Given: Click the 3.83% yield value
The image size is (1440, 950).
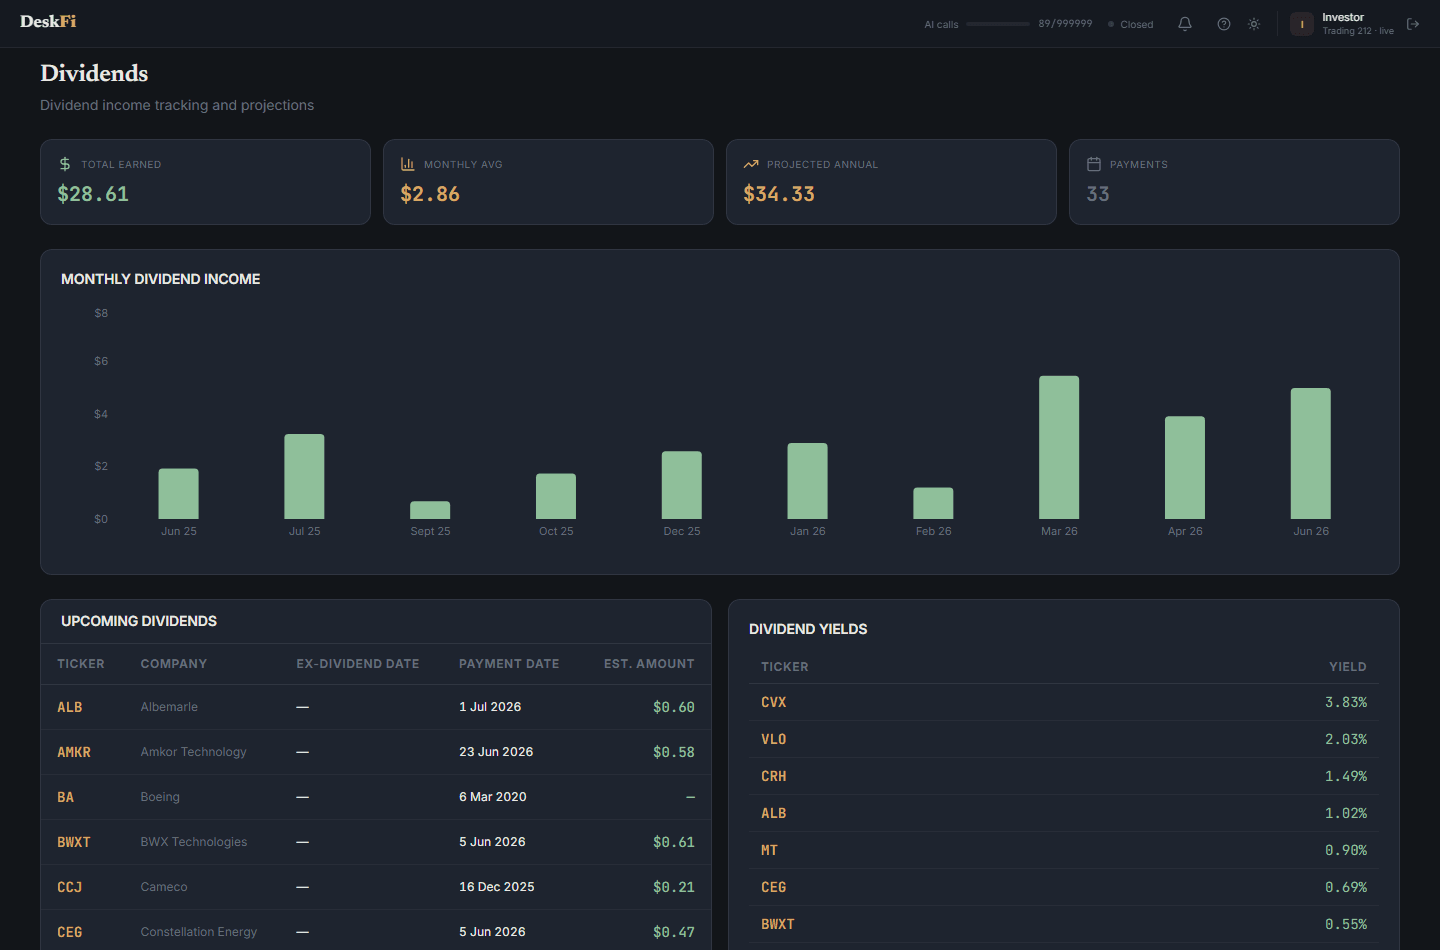Looking at the screenshot, I should pos(1346,702).
